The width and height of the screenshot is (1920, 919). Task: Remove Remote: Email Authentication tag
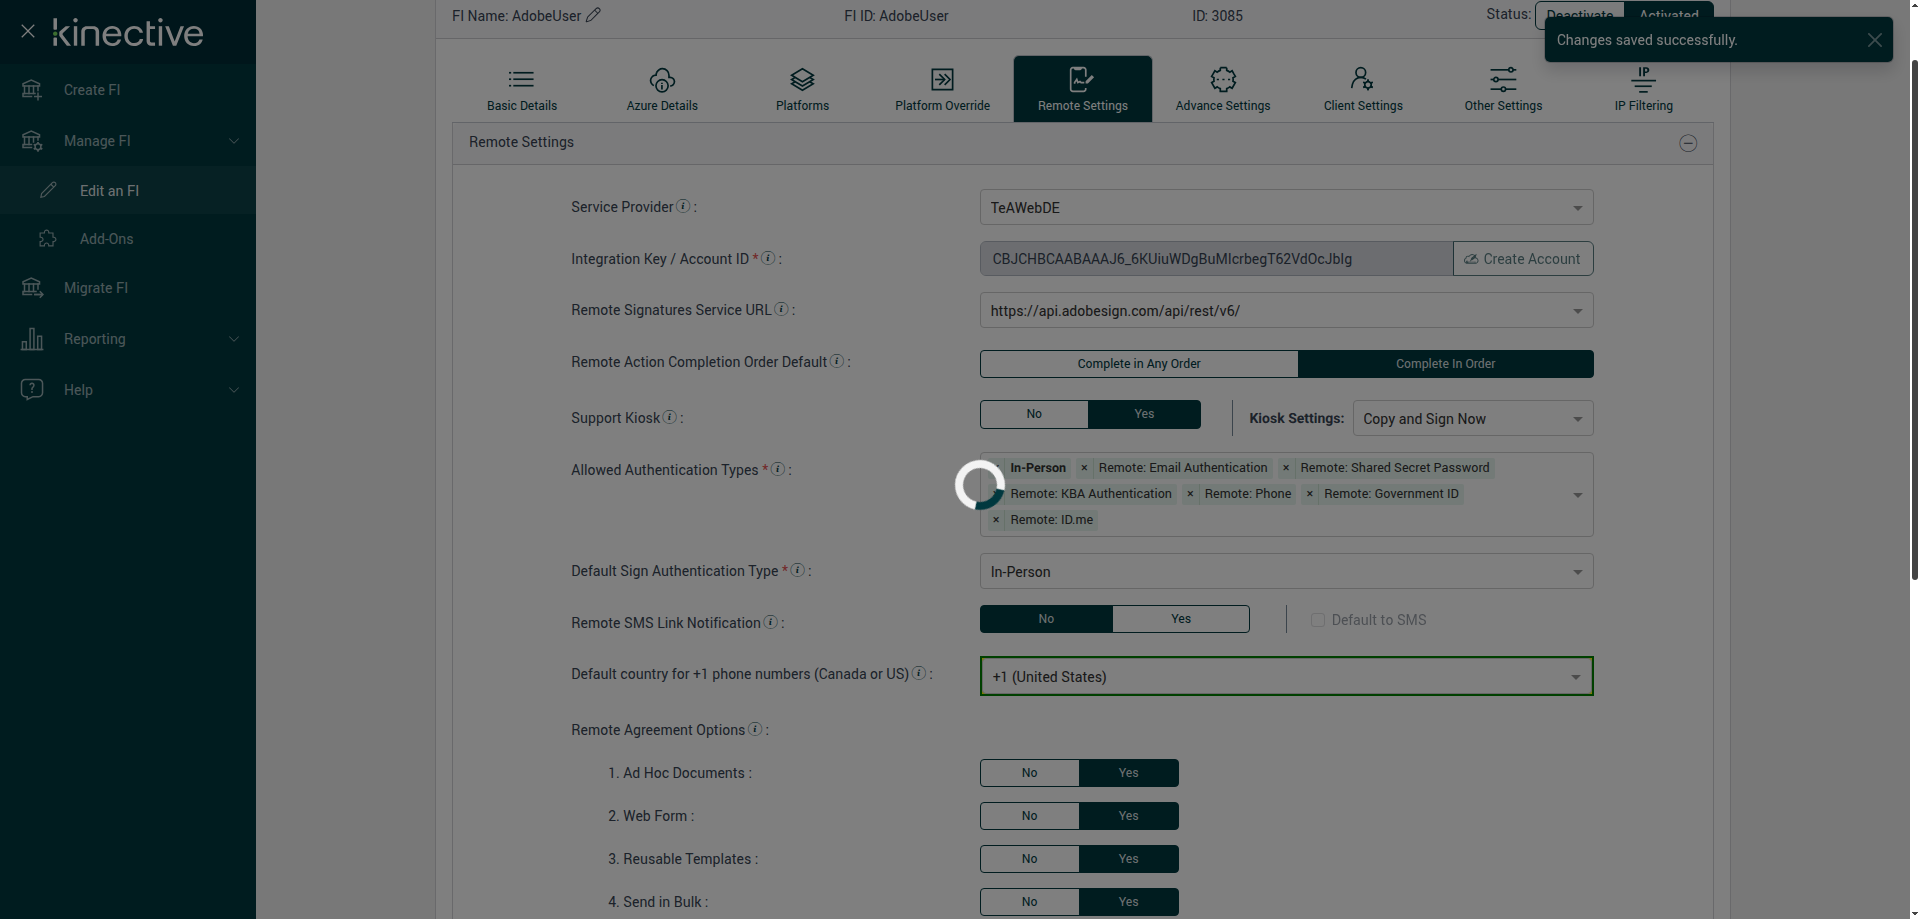click(x=1084, y=468)
